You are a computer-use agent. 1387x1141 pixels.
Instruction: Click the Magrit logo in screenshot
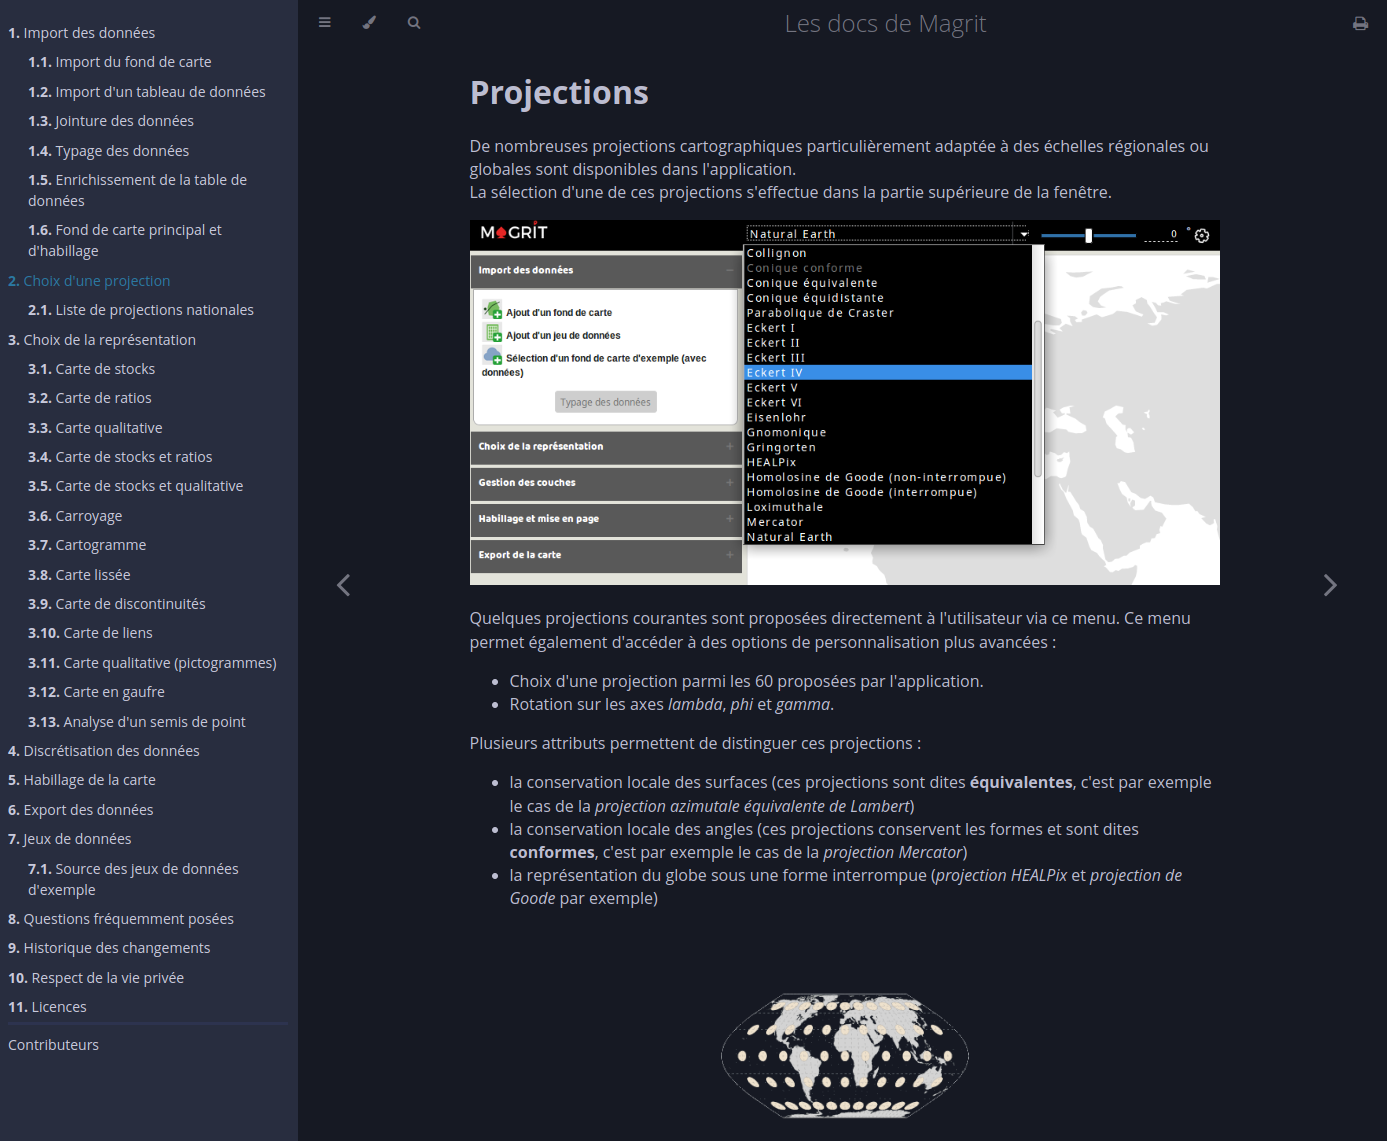pos(514,232)
